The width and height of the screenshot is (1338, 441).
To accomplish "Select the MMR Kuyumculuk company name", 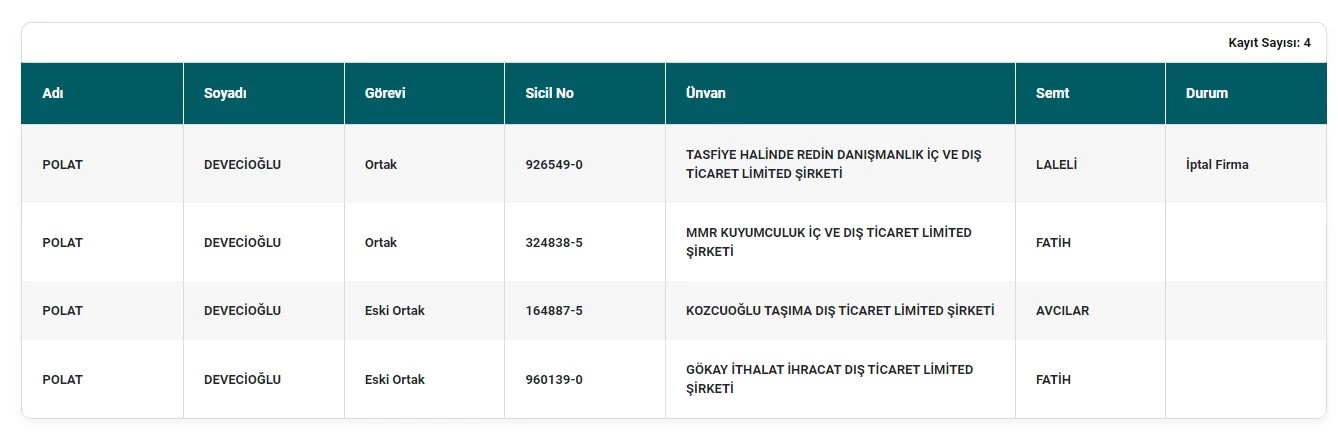I will click(x=828, y=242).
